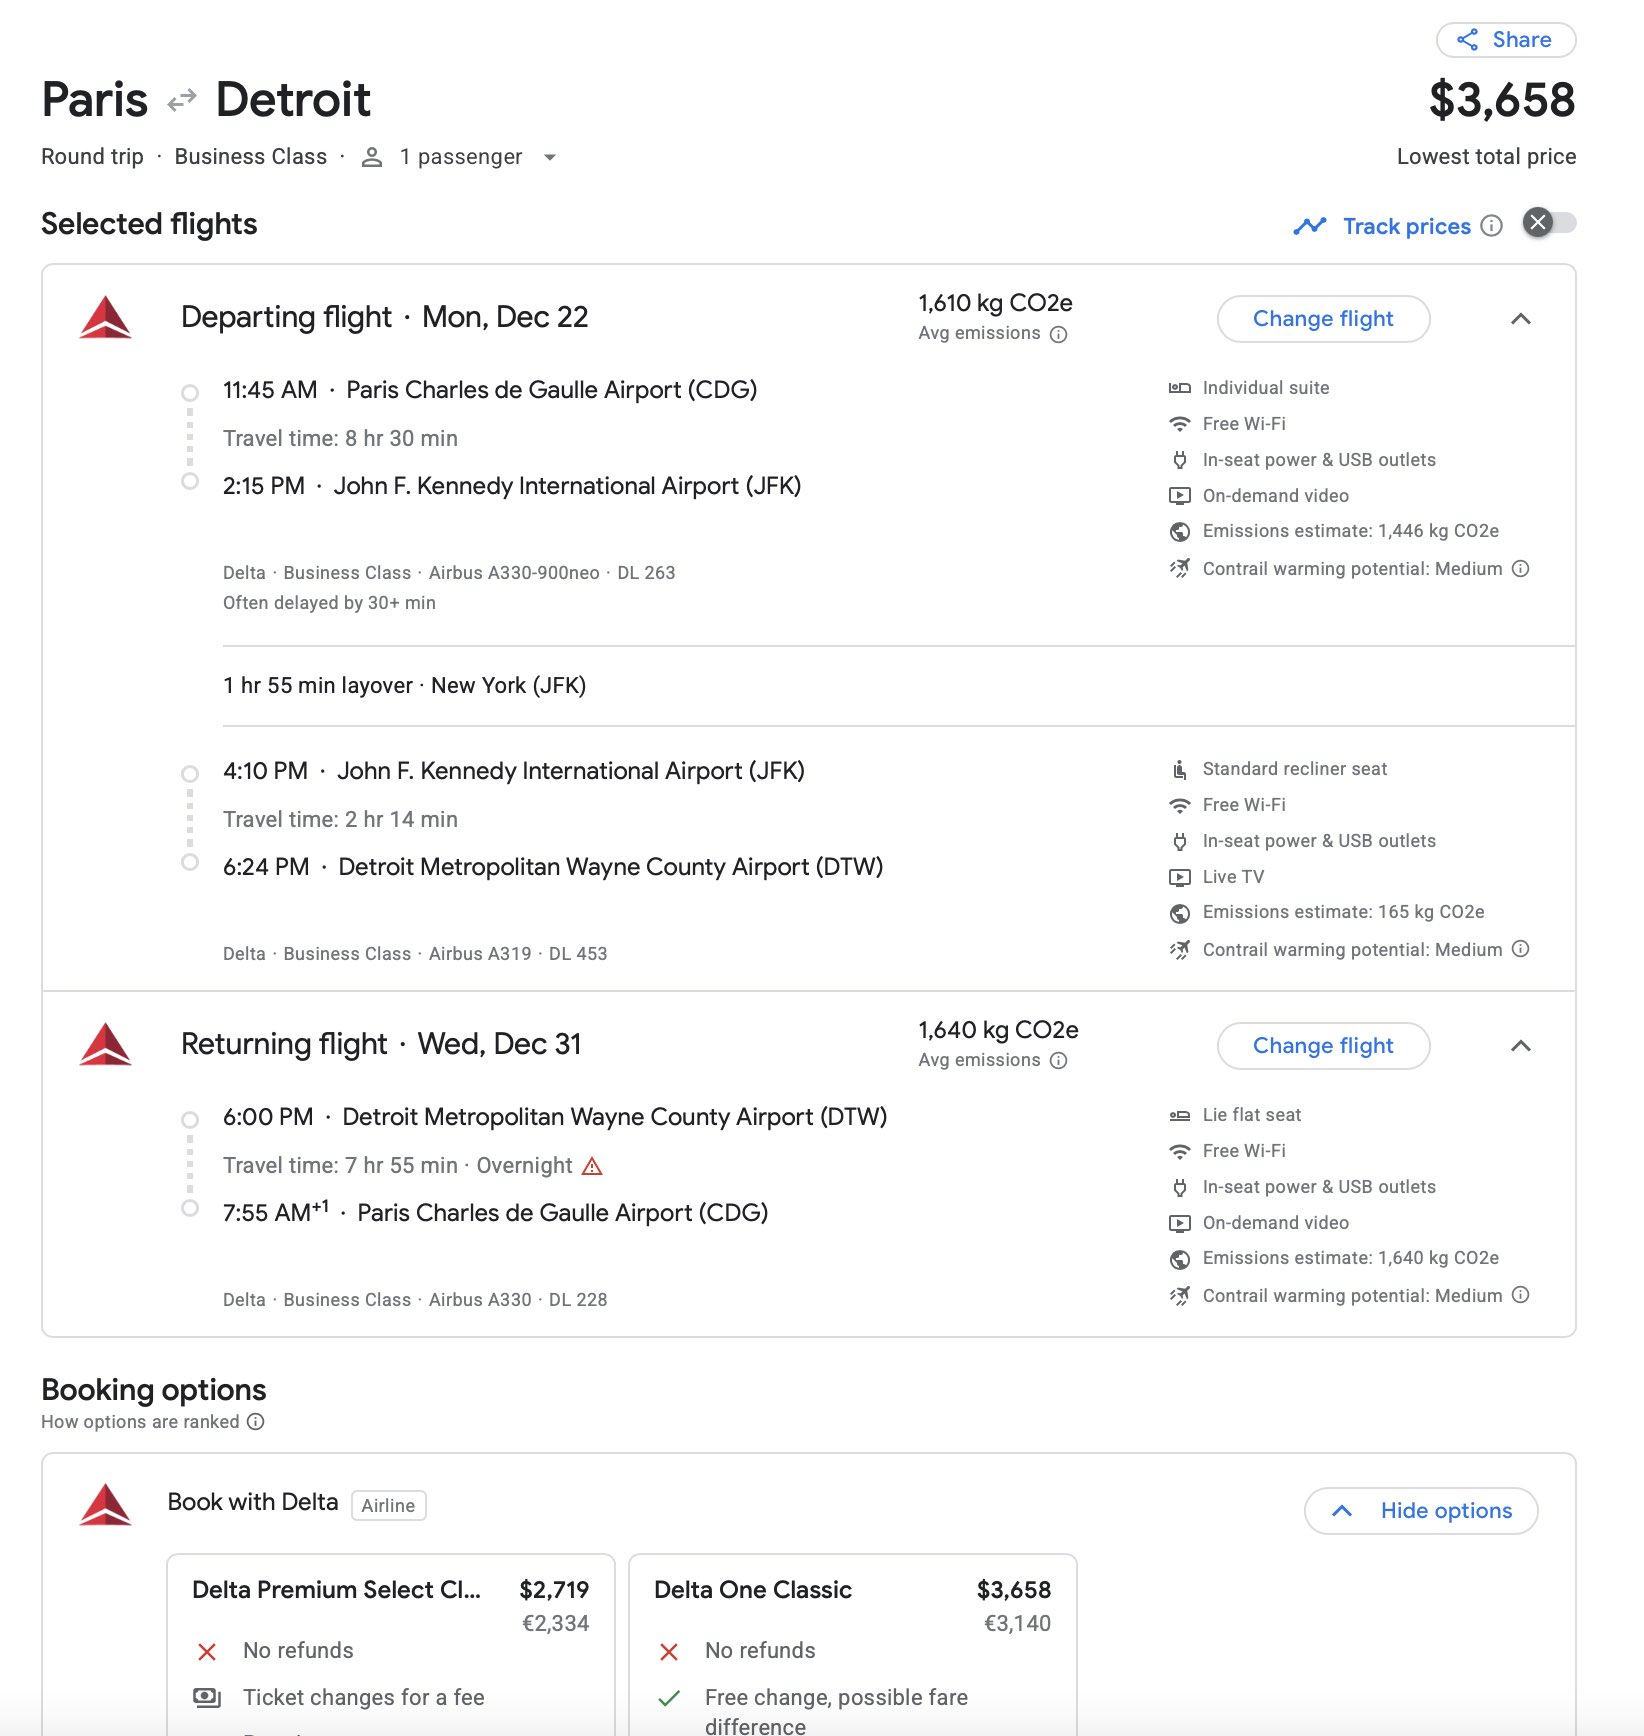The image size is (1644, 1736).
Task: Click the Hide options button
Action: click(x=1420, y=1511)
